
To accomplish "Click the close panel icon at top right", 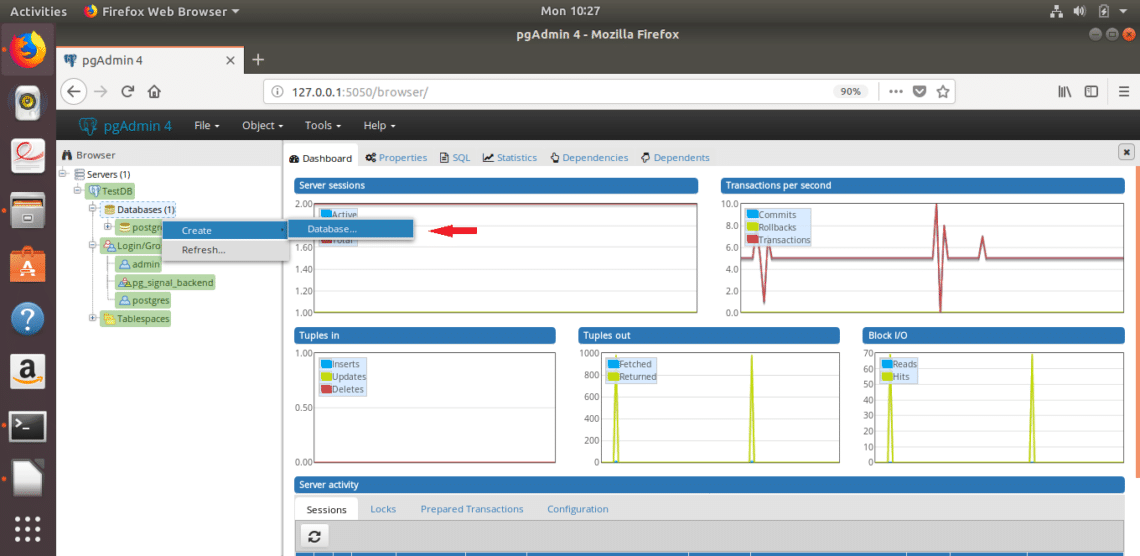I will [x=1126, y=152].
